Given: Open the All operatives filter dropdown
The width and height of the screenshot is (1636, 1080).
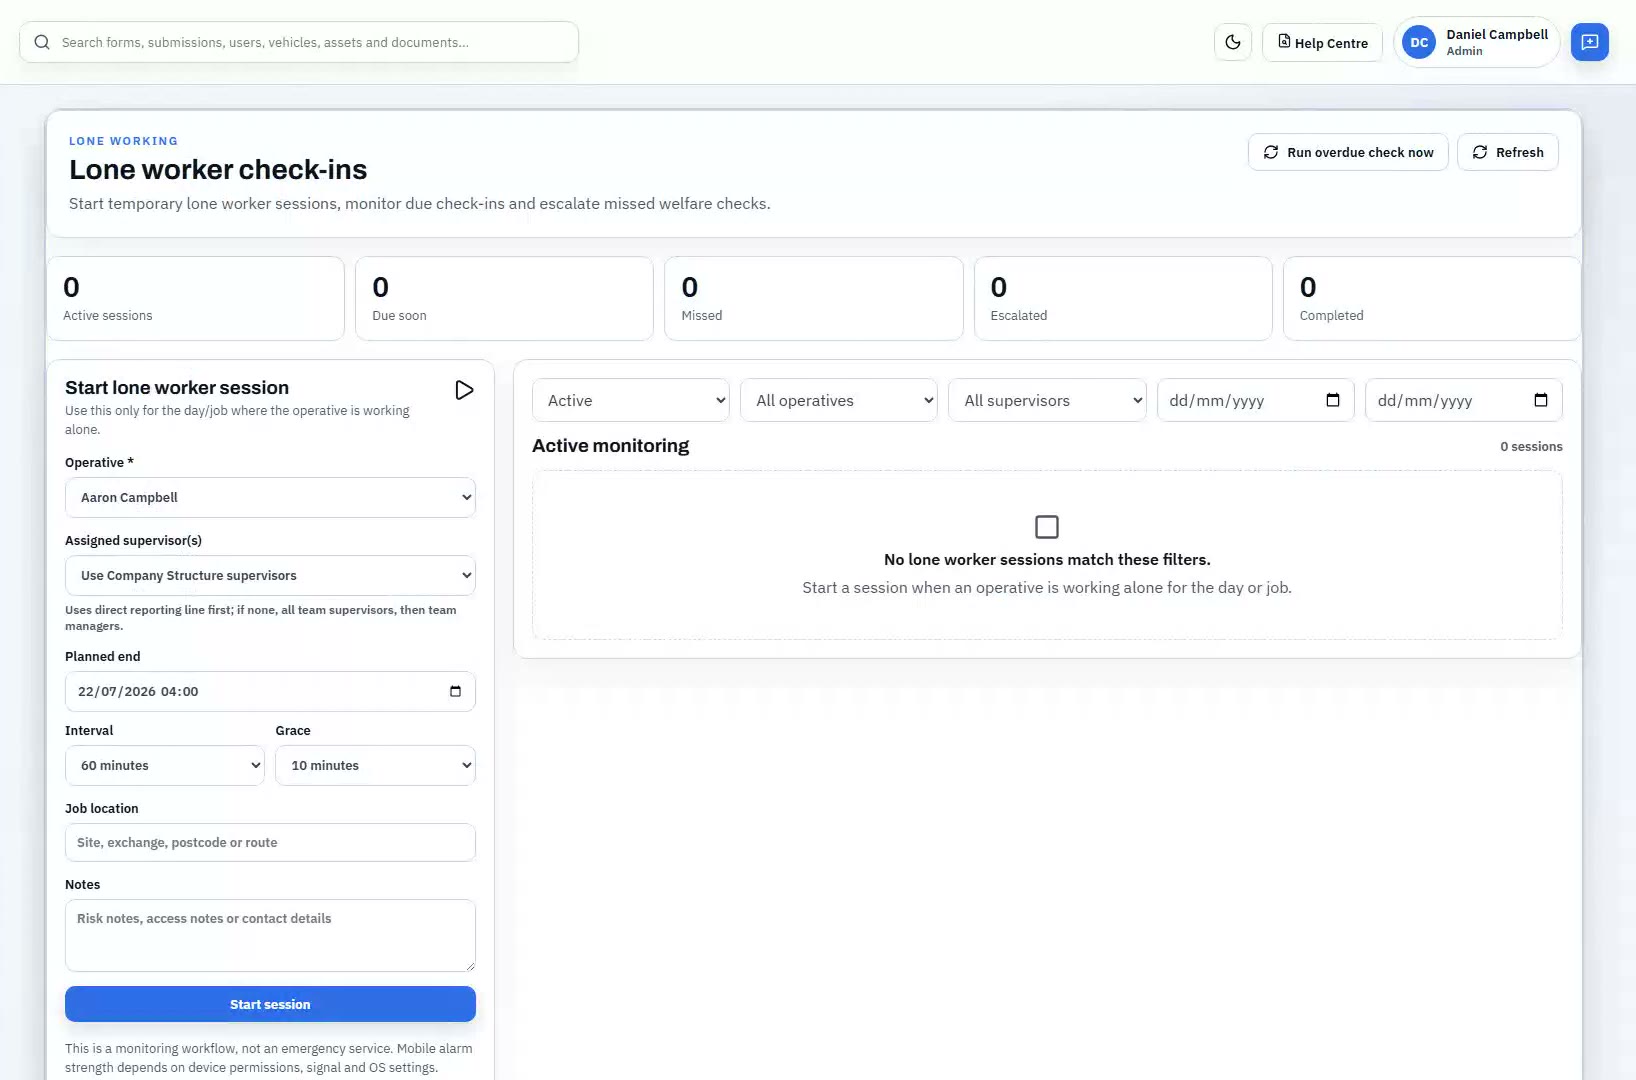Looking at the screenshot, I should pos(839,400).
